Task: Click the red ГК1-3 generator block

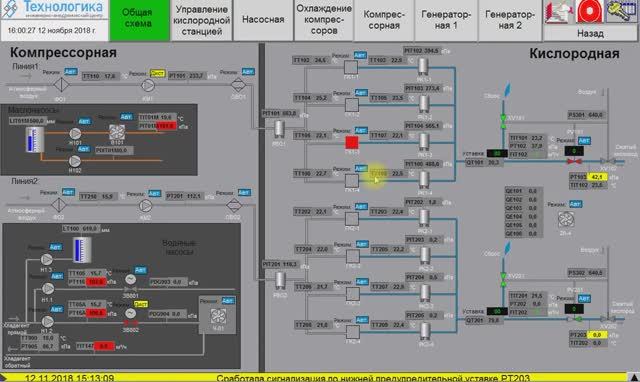Action: 352,142
